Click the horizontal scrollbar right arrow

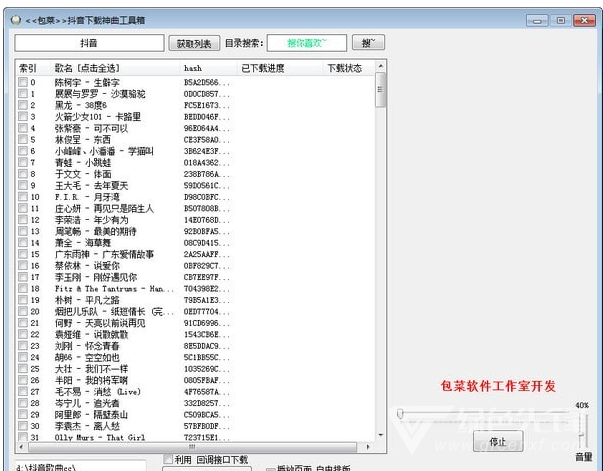[368, 447]
